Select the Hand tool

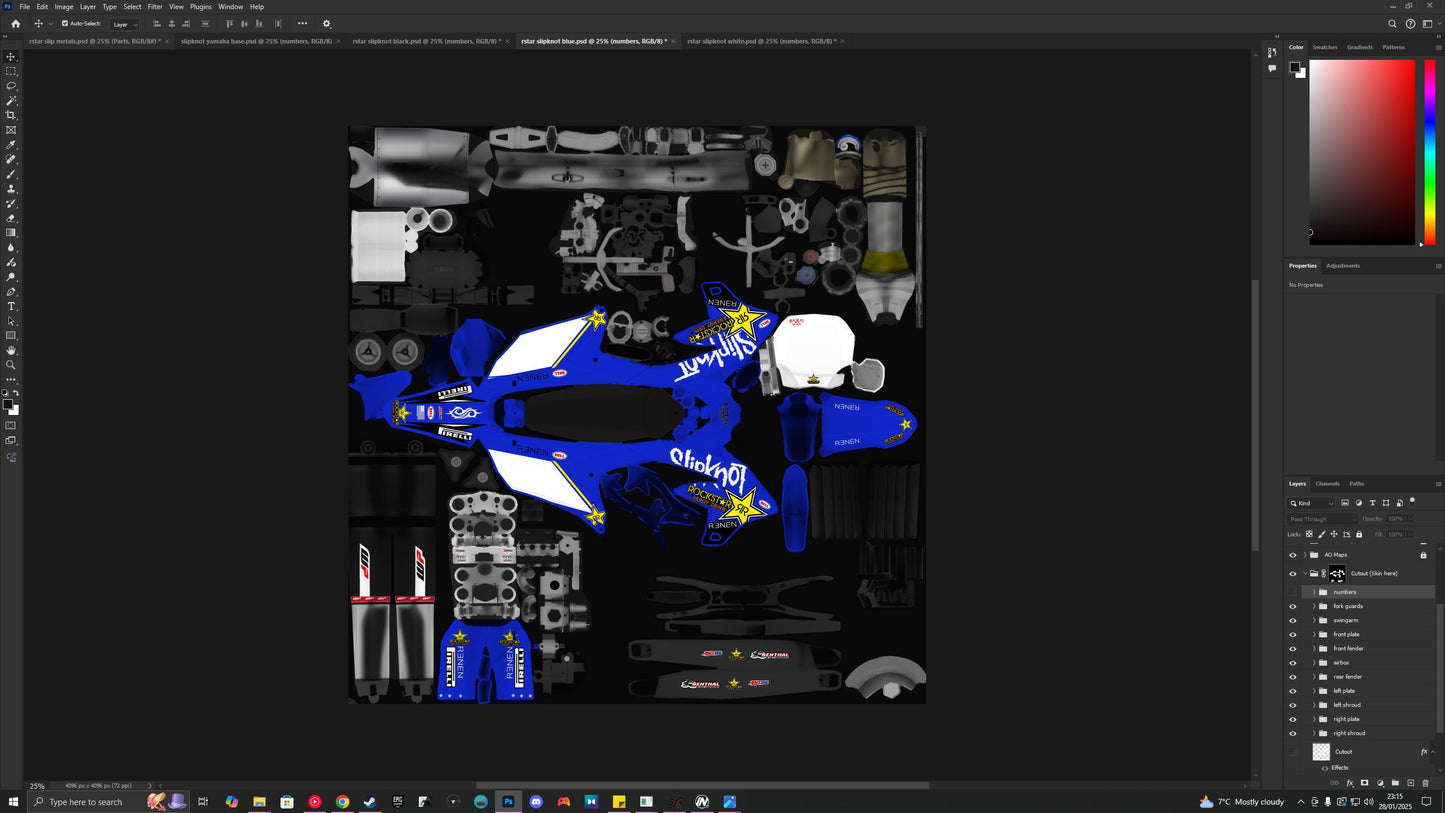click(11, 350)
